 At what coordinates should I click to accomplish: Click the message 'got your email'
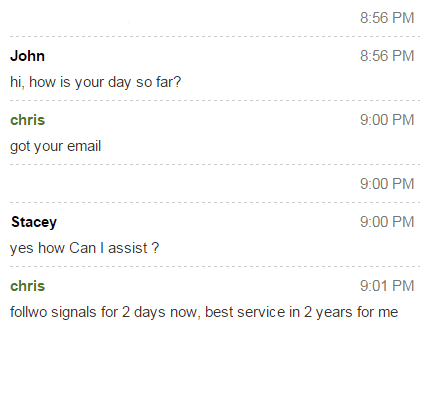(x=56, y=146)
